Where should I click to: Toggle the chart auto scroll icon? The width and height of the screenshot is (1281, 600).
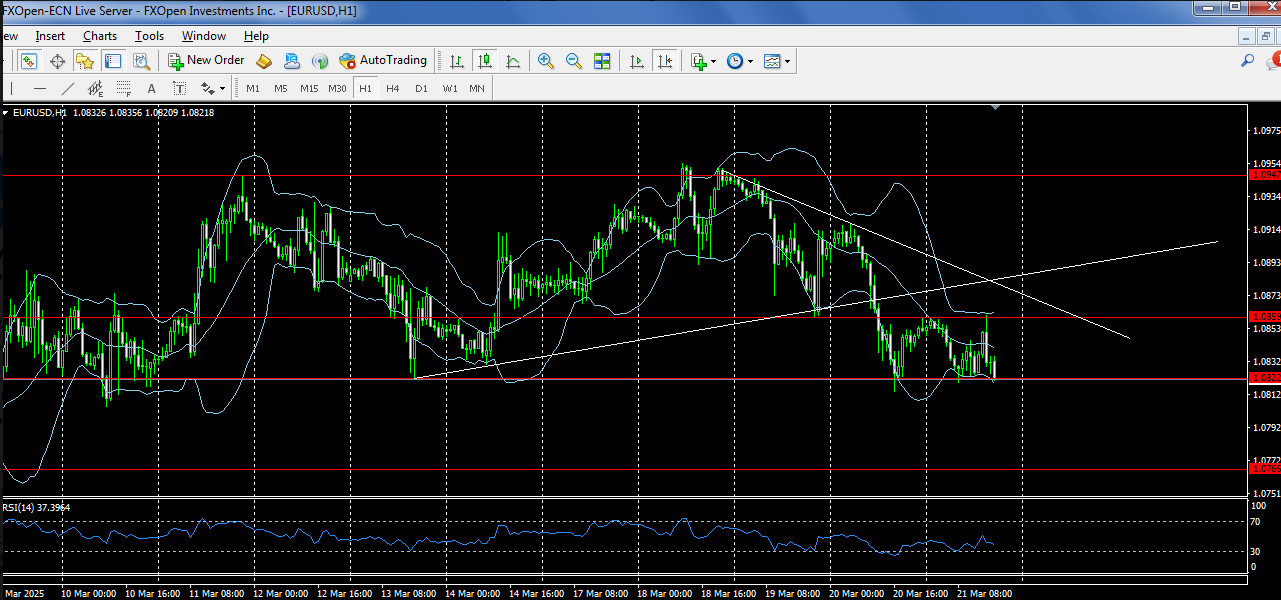click(637, 61)
